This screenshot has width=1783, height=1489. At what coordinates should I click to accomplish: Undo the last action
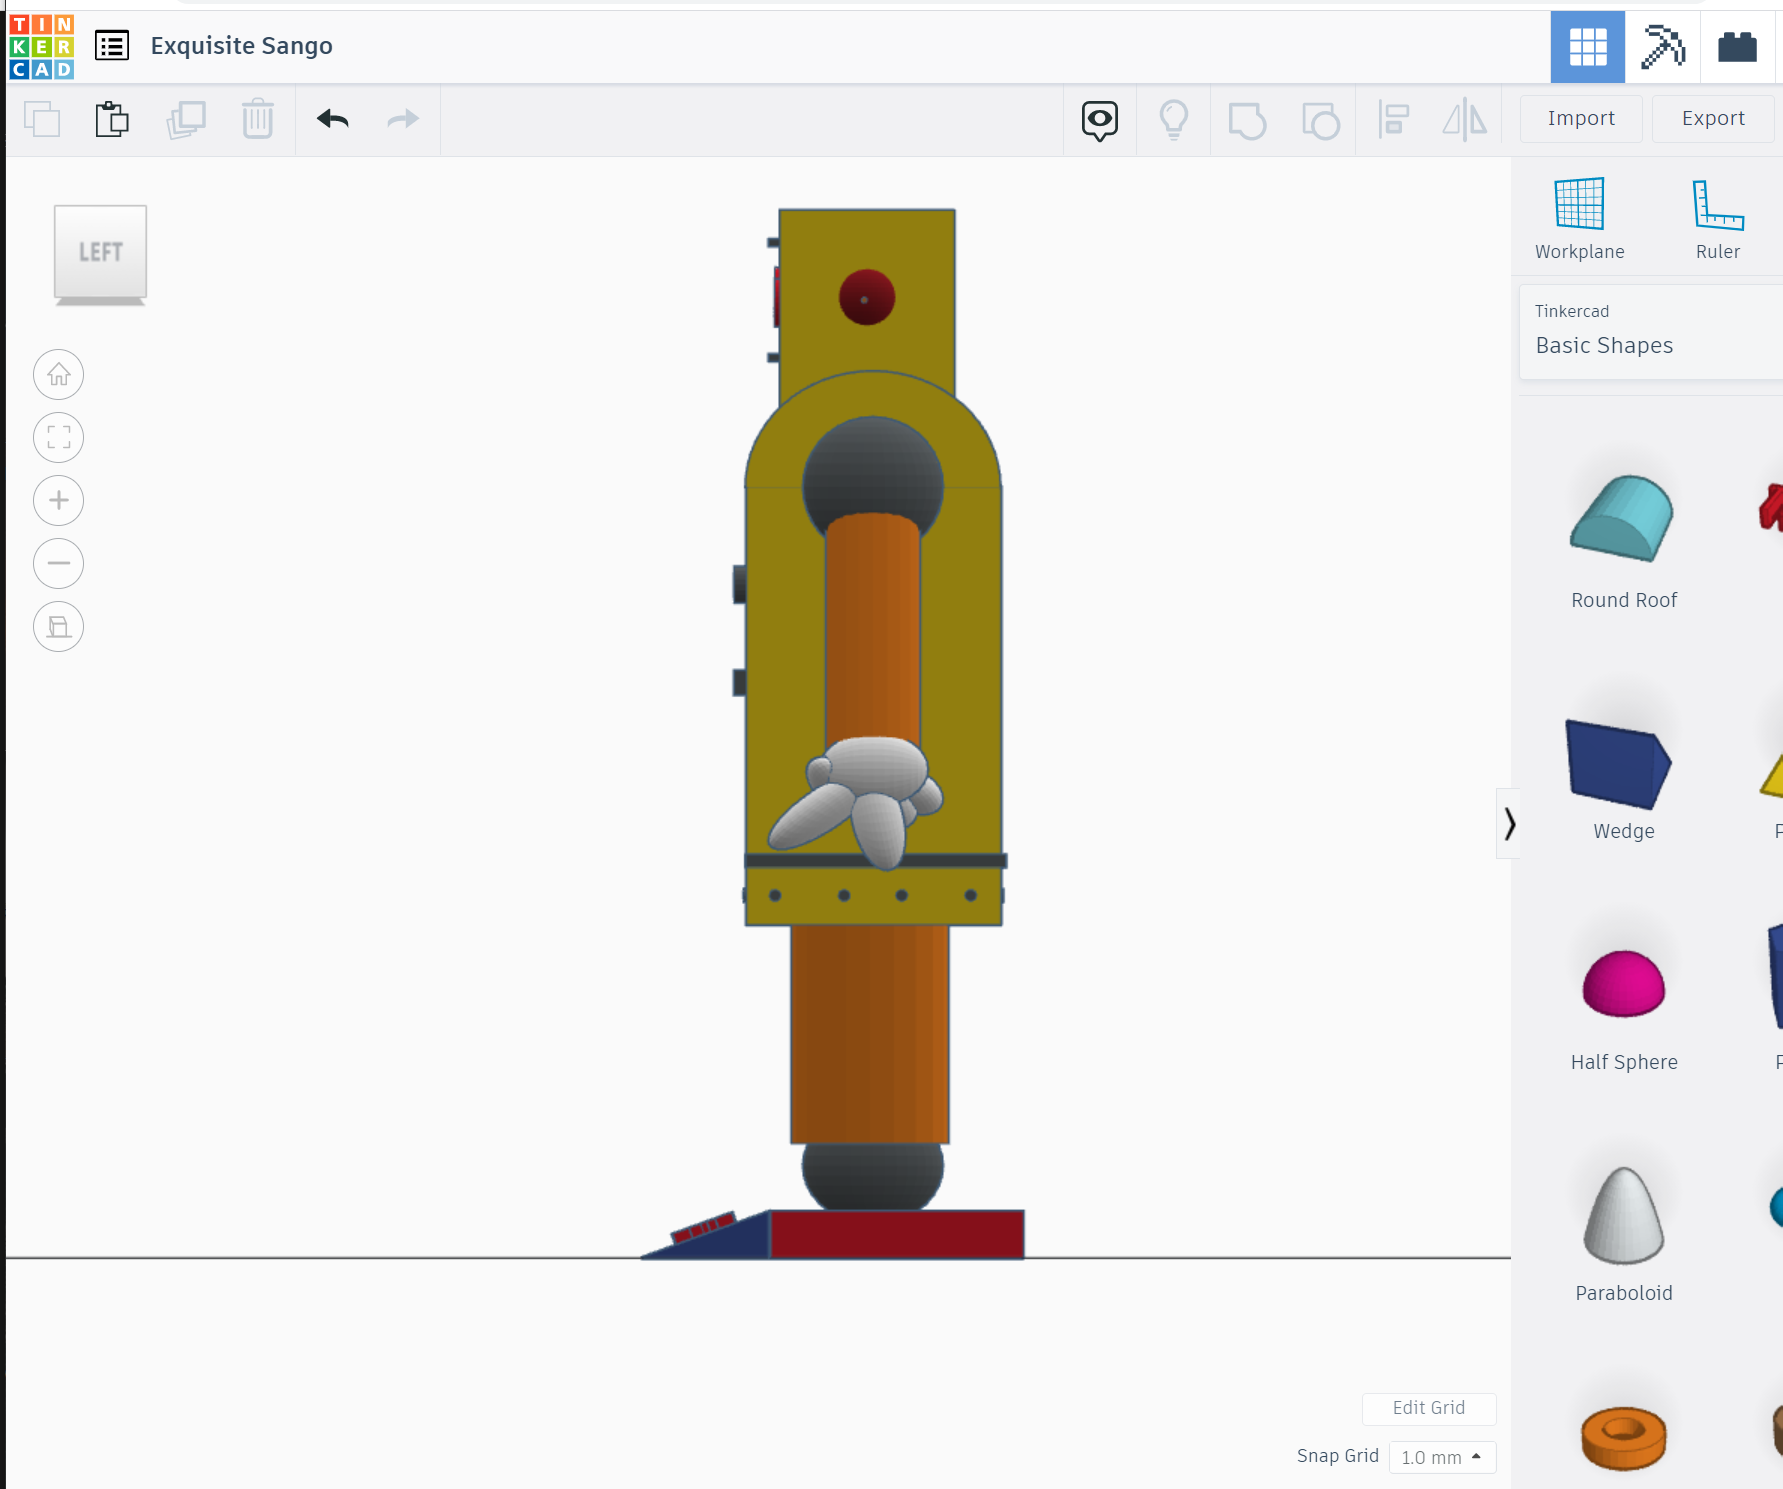(x=333, y=119)
